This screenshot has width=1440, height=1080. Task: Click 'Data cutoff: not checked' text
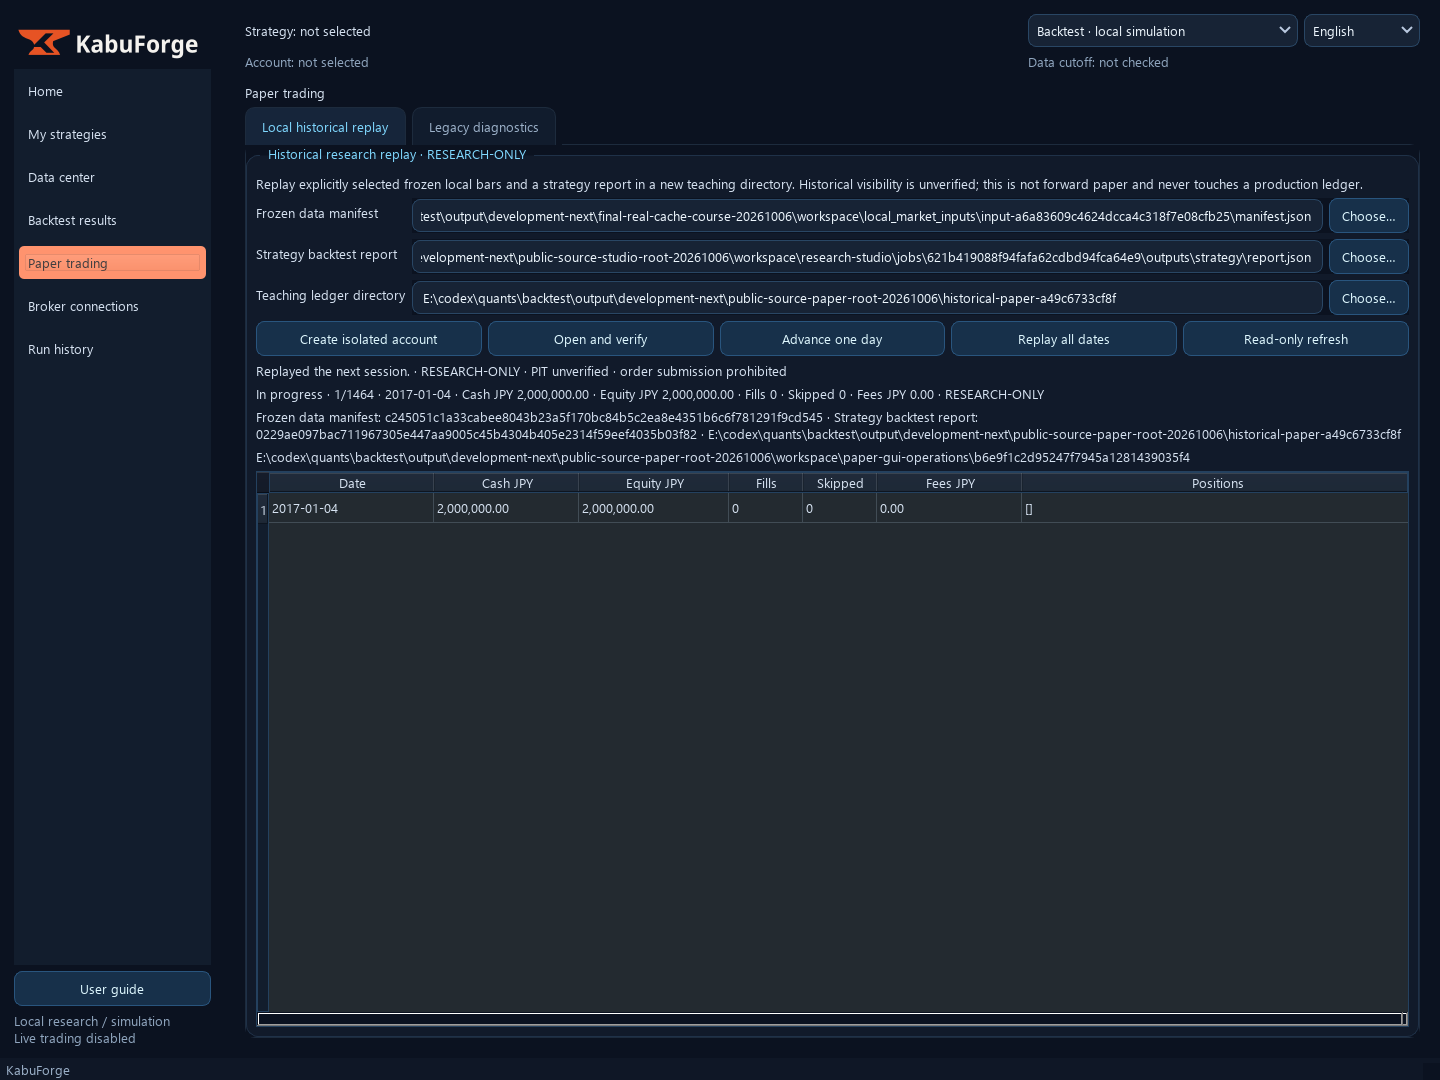pos(1098,62)
